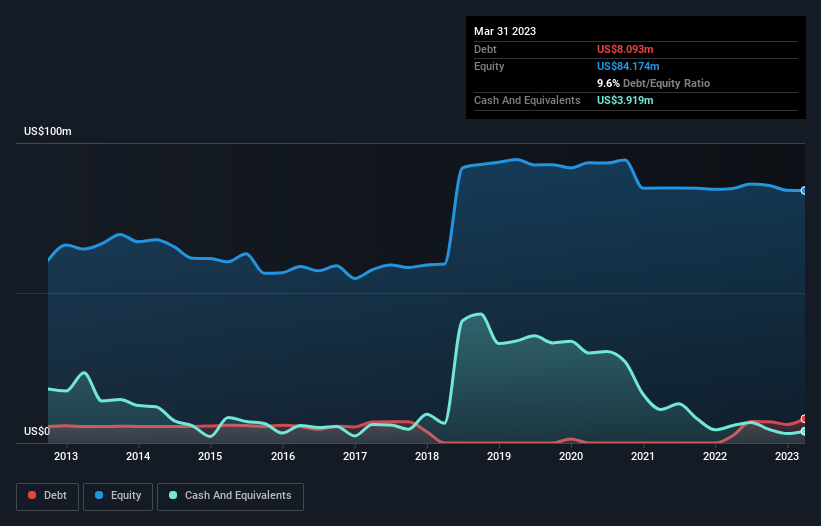The height and width of the screenshot is (526, 821).
Task: Click the 2014 x-axis label
Action: tap(138, 456)
